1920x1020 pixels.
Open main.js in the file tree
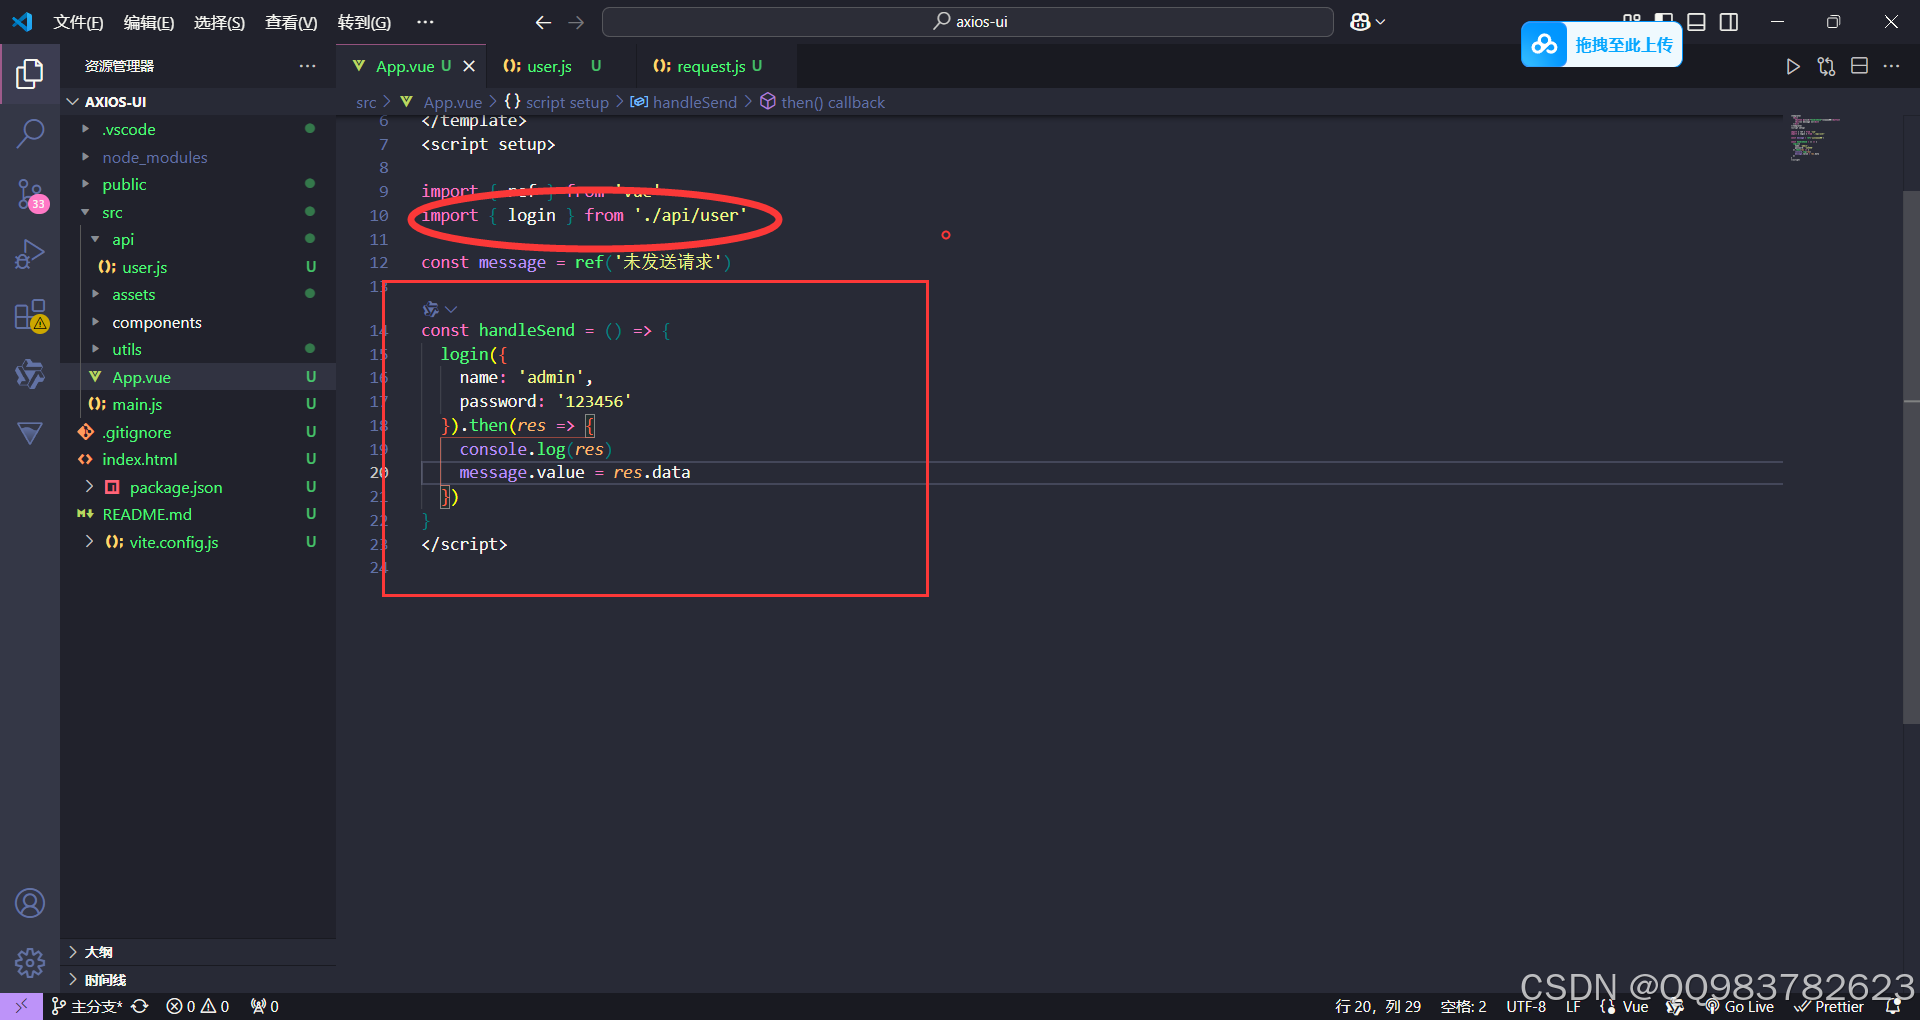198,404
